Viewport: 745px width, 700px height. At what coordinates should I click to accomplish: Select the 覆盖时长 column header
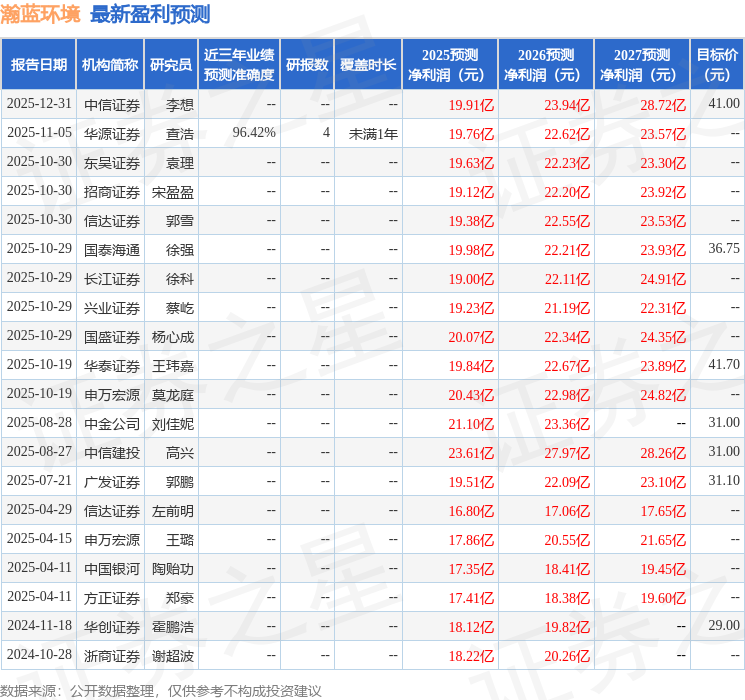tap(368, 65)
